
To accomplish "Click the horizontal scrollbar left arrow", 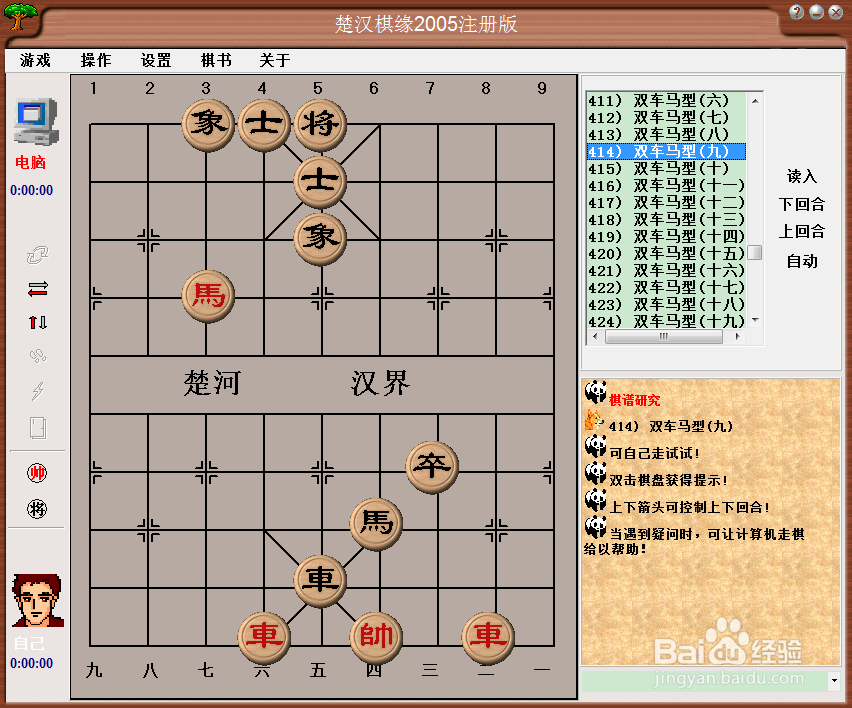I will pos(596,336).
